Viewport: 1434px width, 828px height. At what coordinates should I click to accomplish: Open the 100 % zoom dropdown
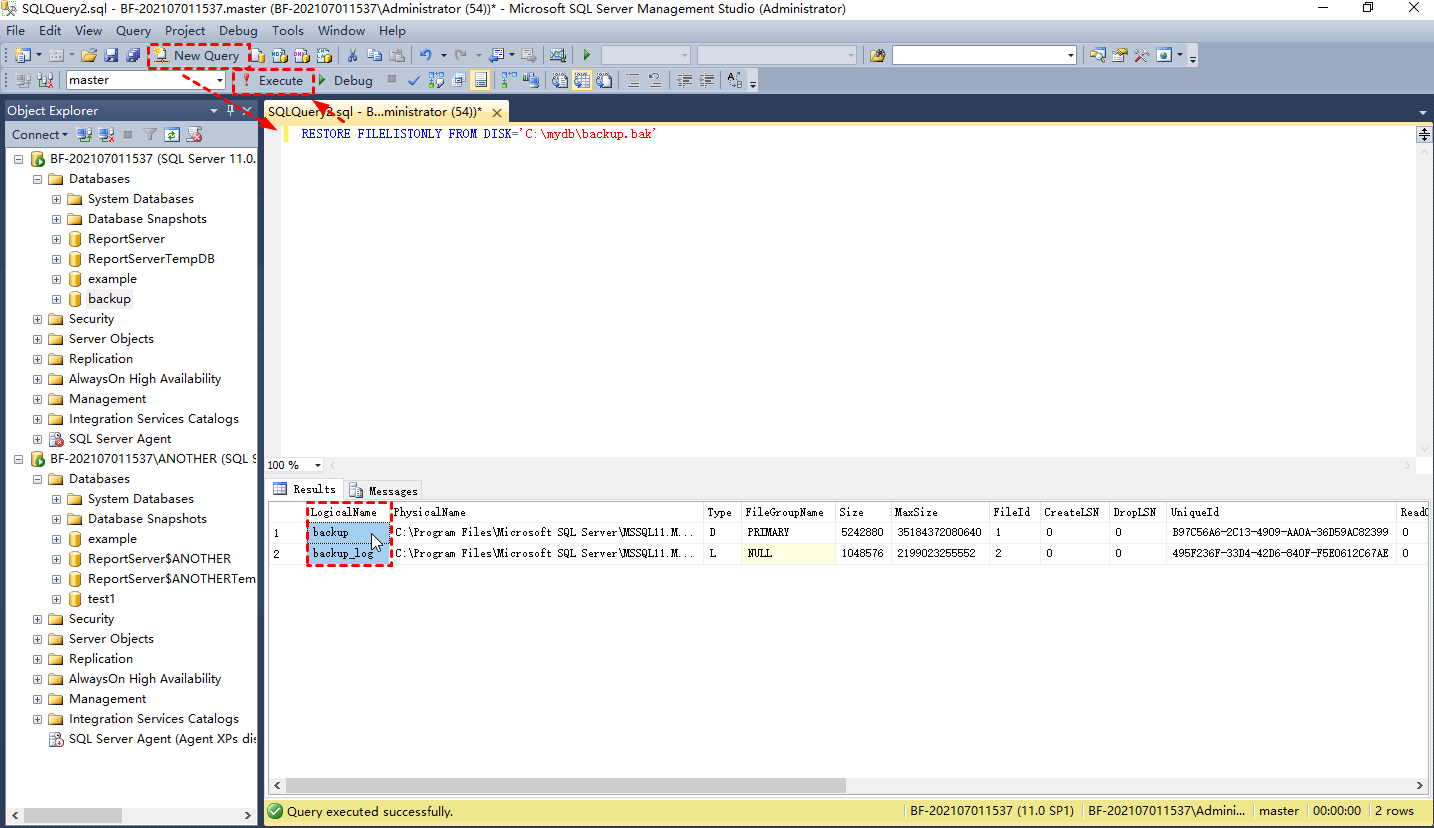click(318, 465)
